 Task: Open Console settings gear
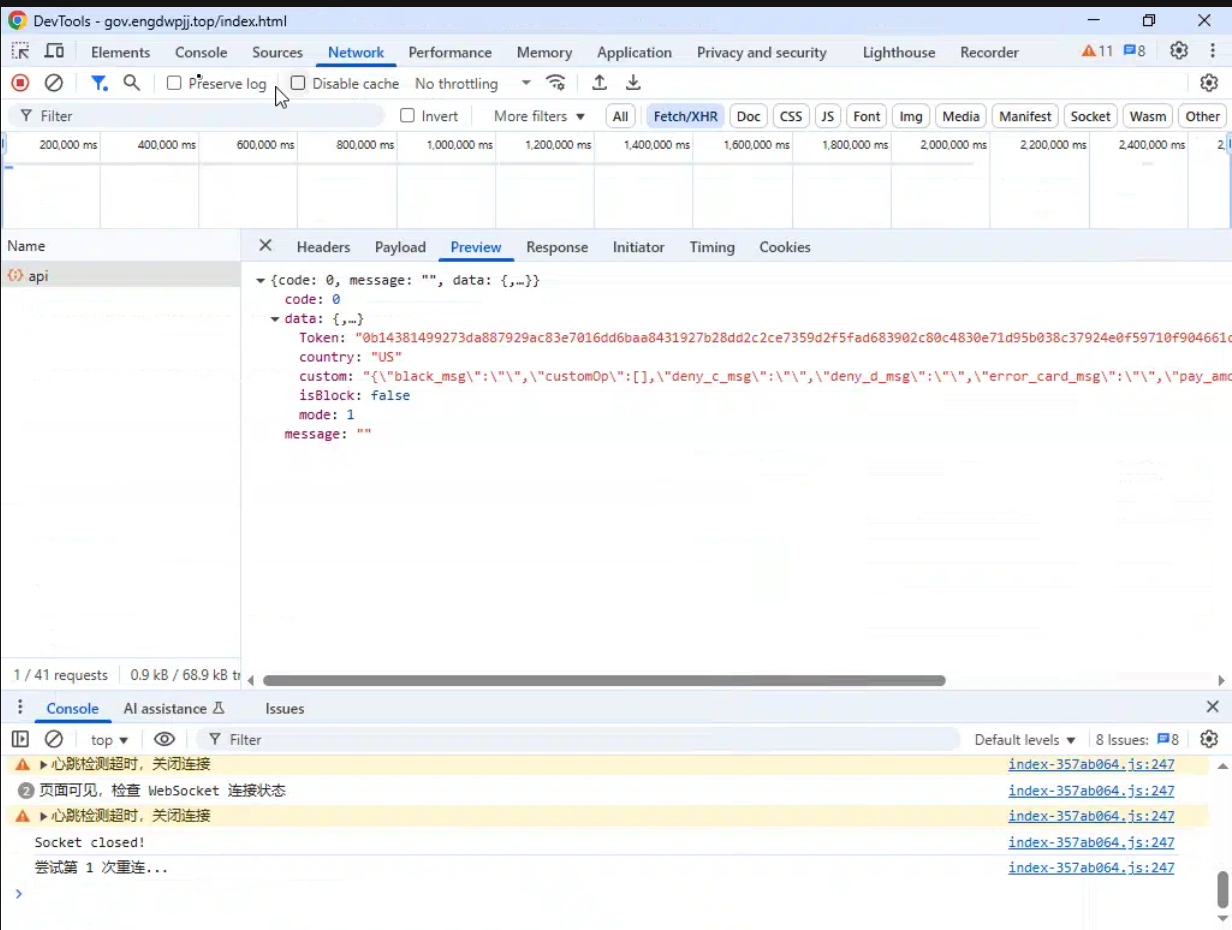[x=1209, y=739]
